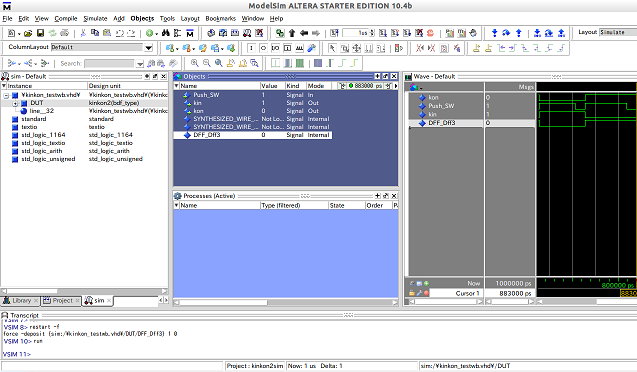Click the blue M ModelSim toolbar icon

point(190,33)
